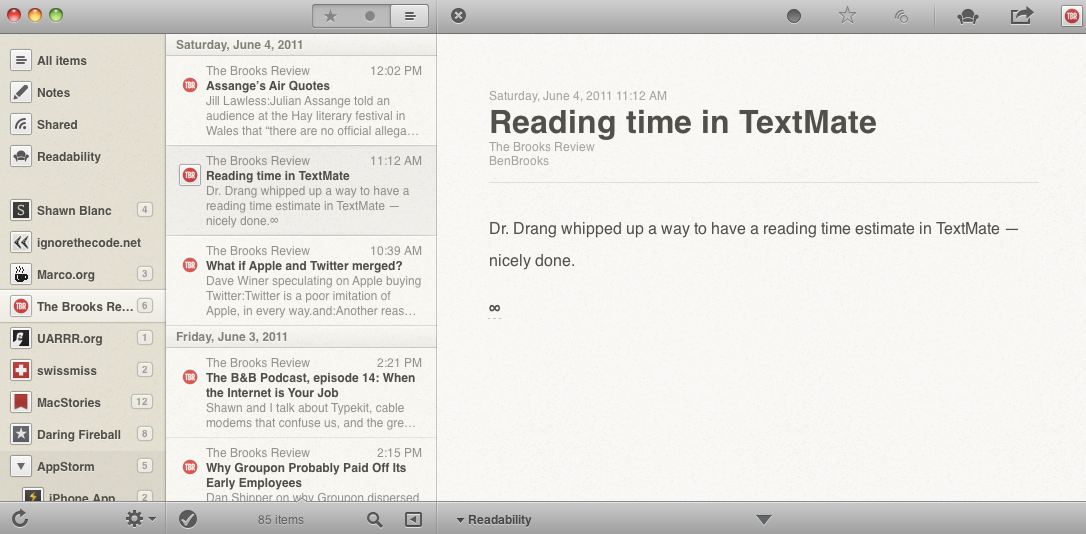Open the Daring Fireball feed
This screenshot has width=1086, height=534.
[78, 434]
